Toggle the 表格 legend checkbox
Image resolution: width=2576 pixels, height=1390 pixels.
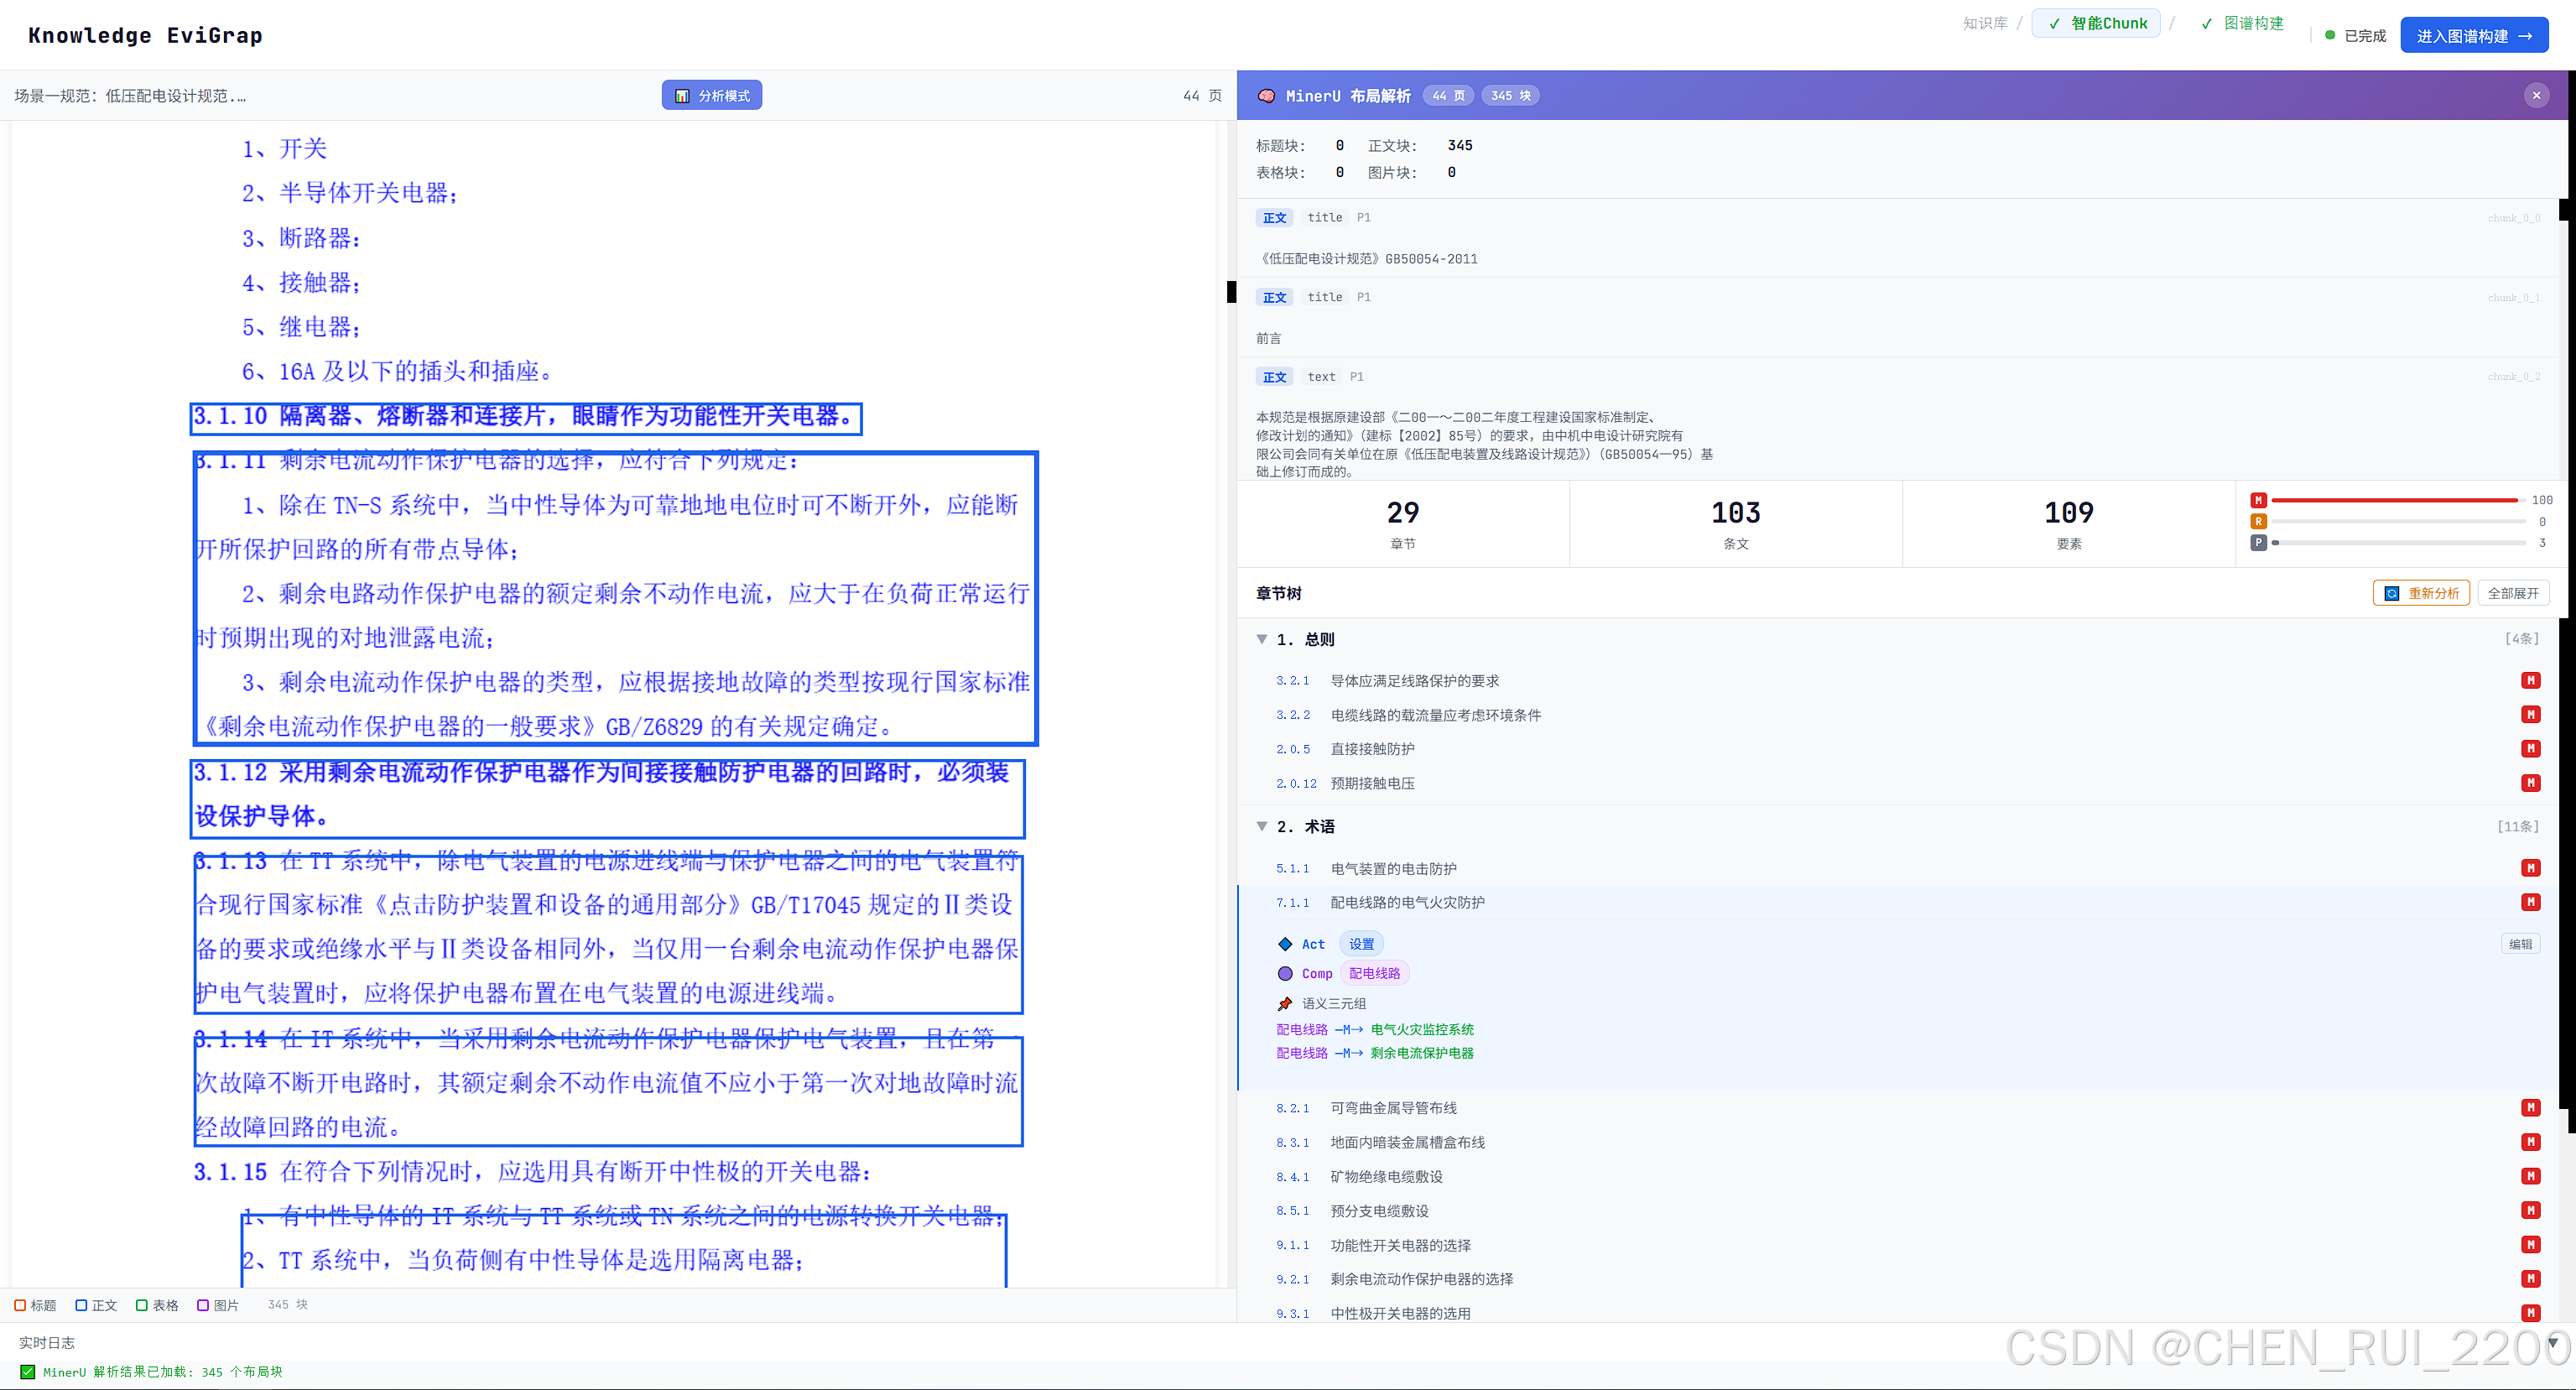[142, 1305]
